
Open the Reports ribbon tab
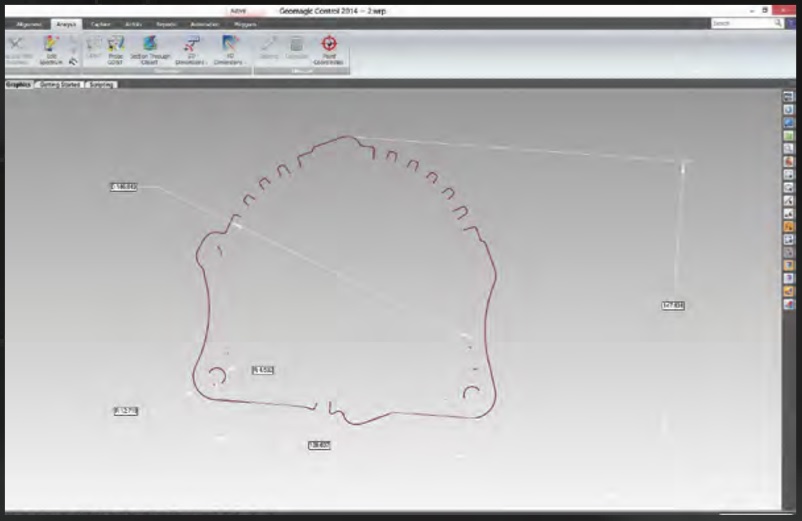click(x=161, y=23)
